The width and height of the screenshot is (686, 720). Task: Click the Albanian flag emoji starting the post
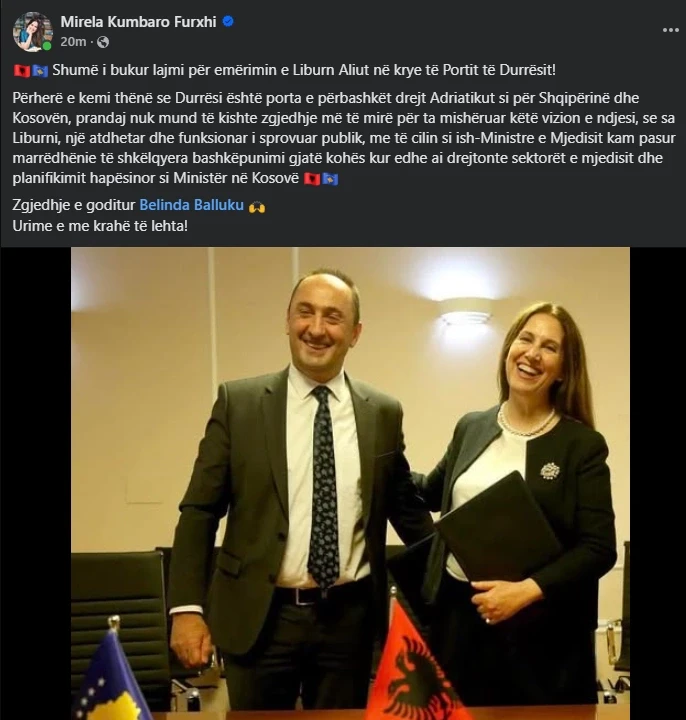tap(22, 71)
